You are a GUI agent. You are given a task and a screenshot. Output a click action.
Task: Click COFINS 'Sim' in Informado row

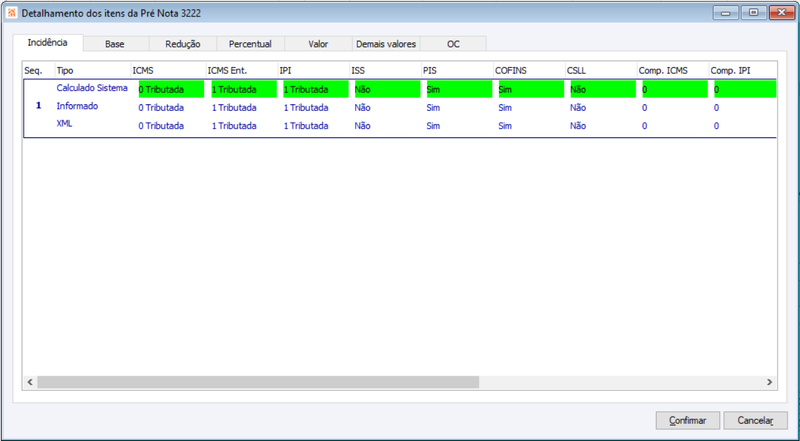[x=505, y=108]
